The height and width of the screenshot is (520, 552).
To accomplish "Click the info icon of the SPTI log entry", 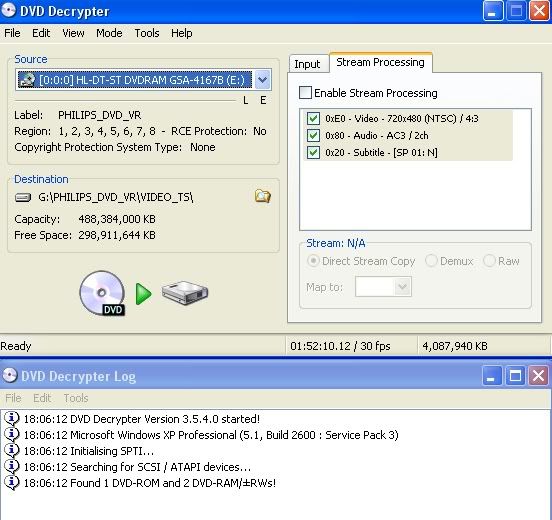I will [x=11, y=451].
